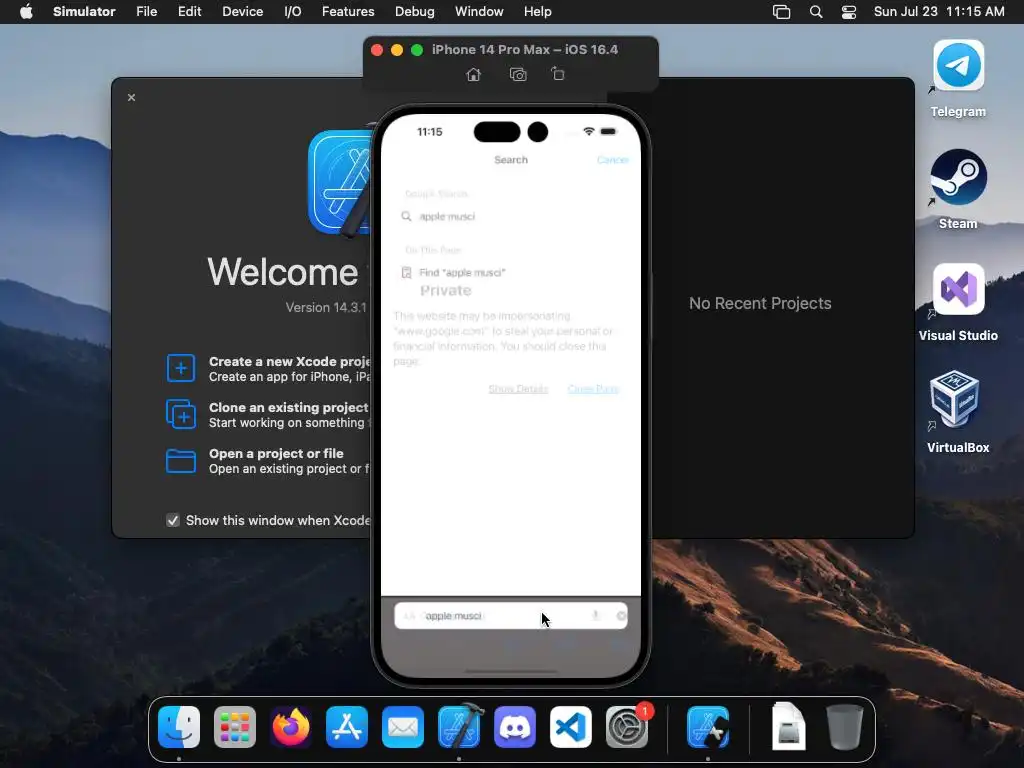
Task: Take a simulator screenshot with camera icon
Action: pos(518,74)
